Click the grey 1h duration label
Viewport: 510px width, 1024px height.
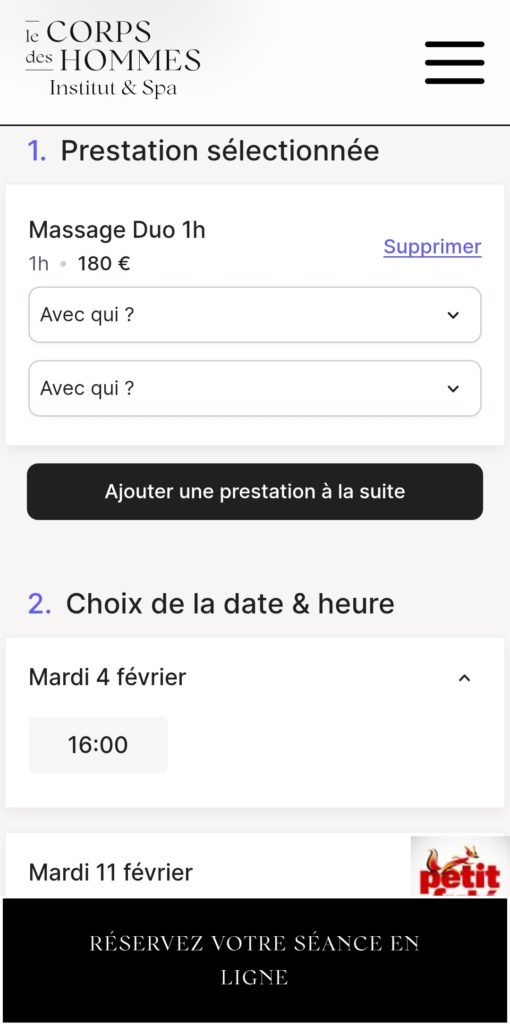point(39,264)
